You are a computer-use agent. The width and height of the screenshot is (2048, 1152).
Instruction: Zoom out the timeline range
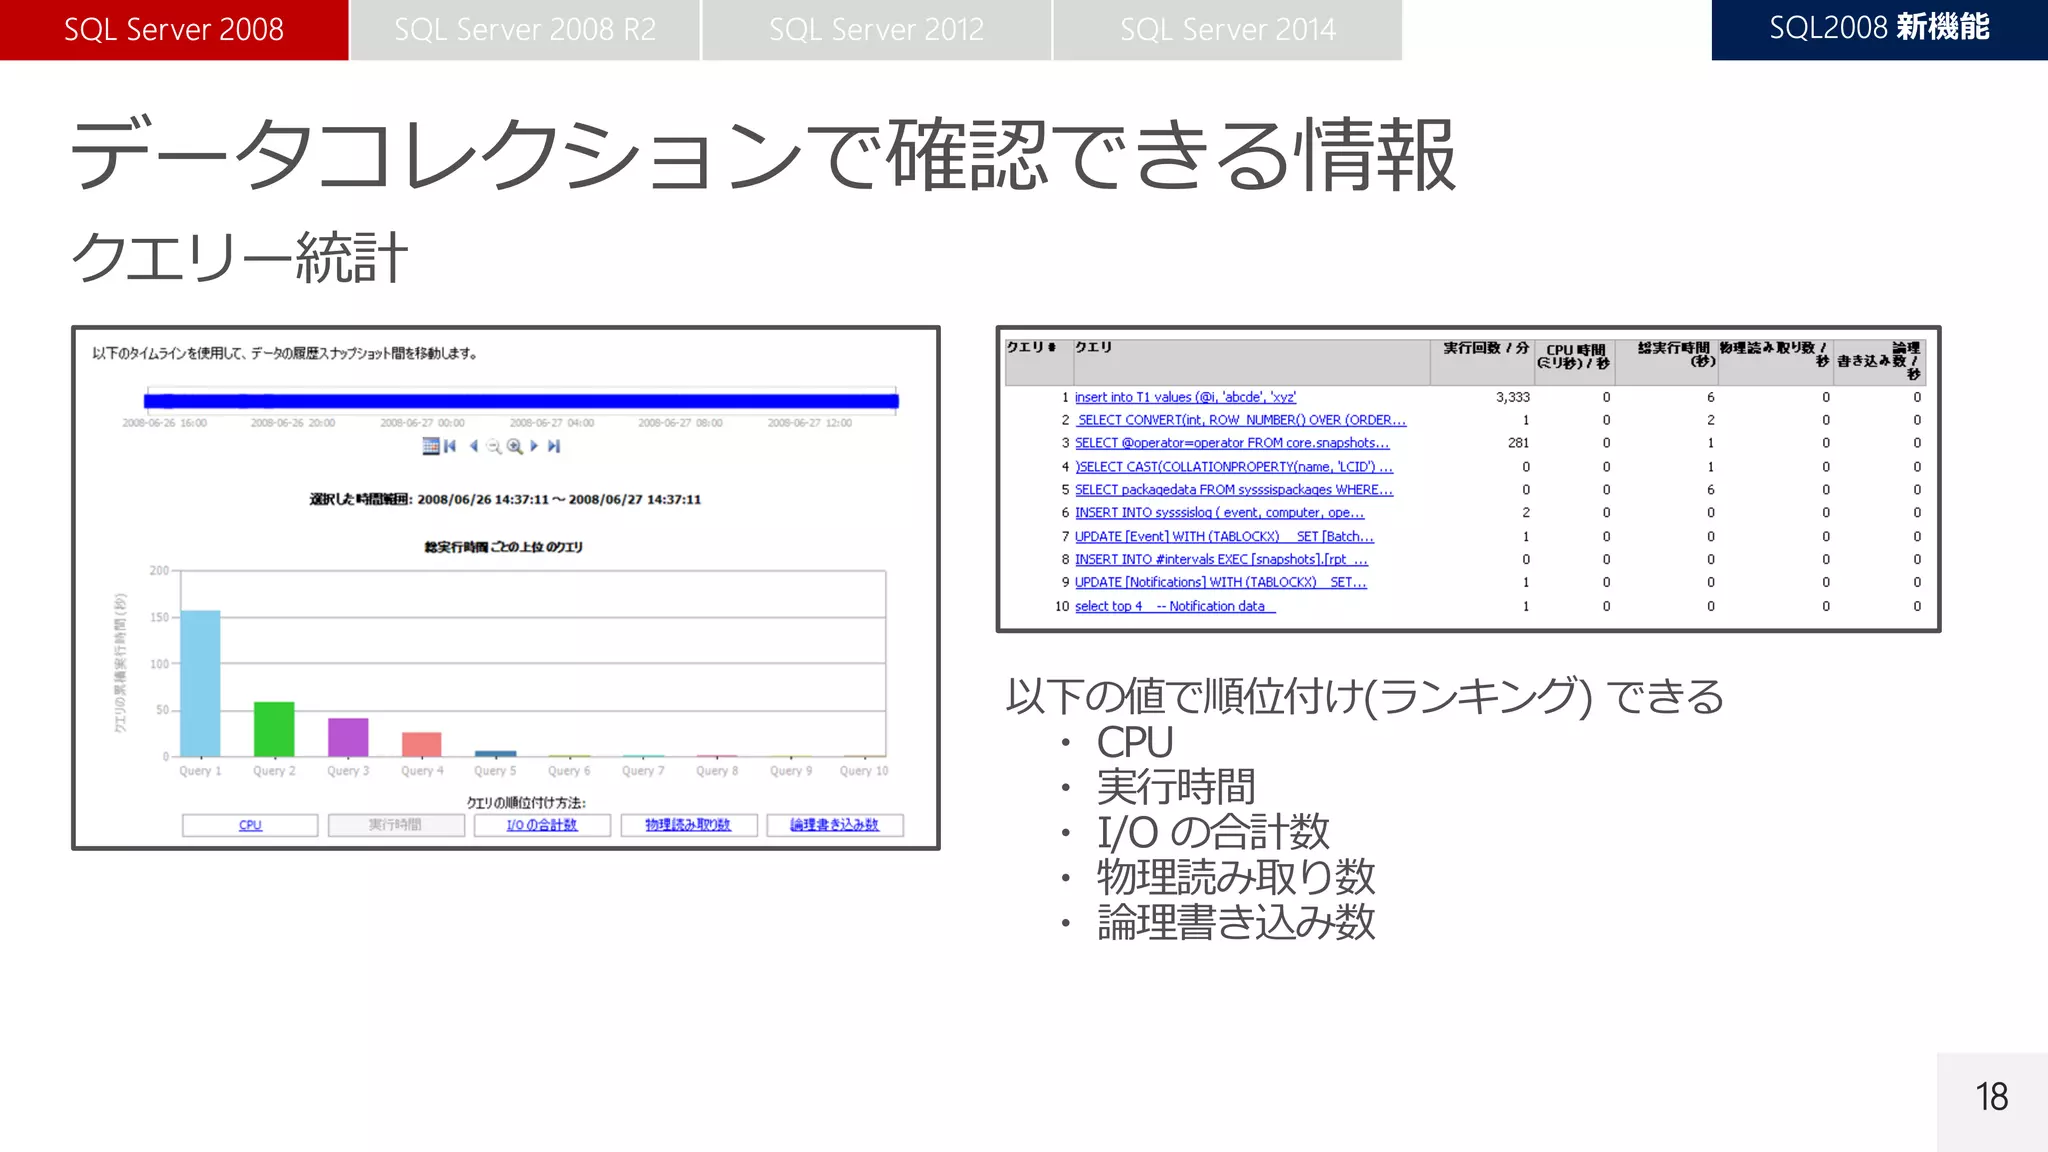[493, 447]
